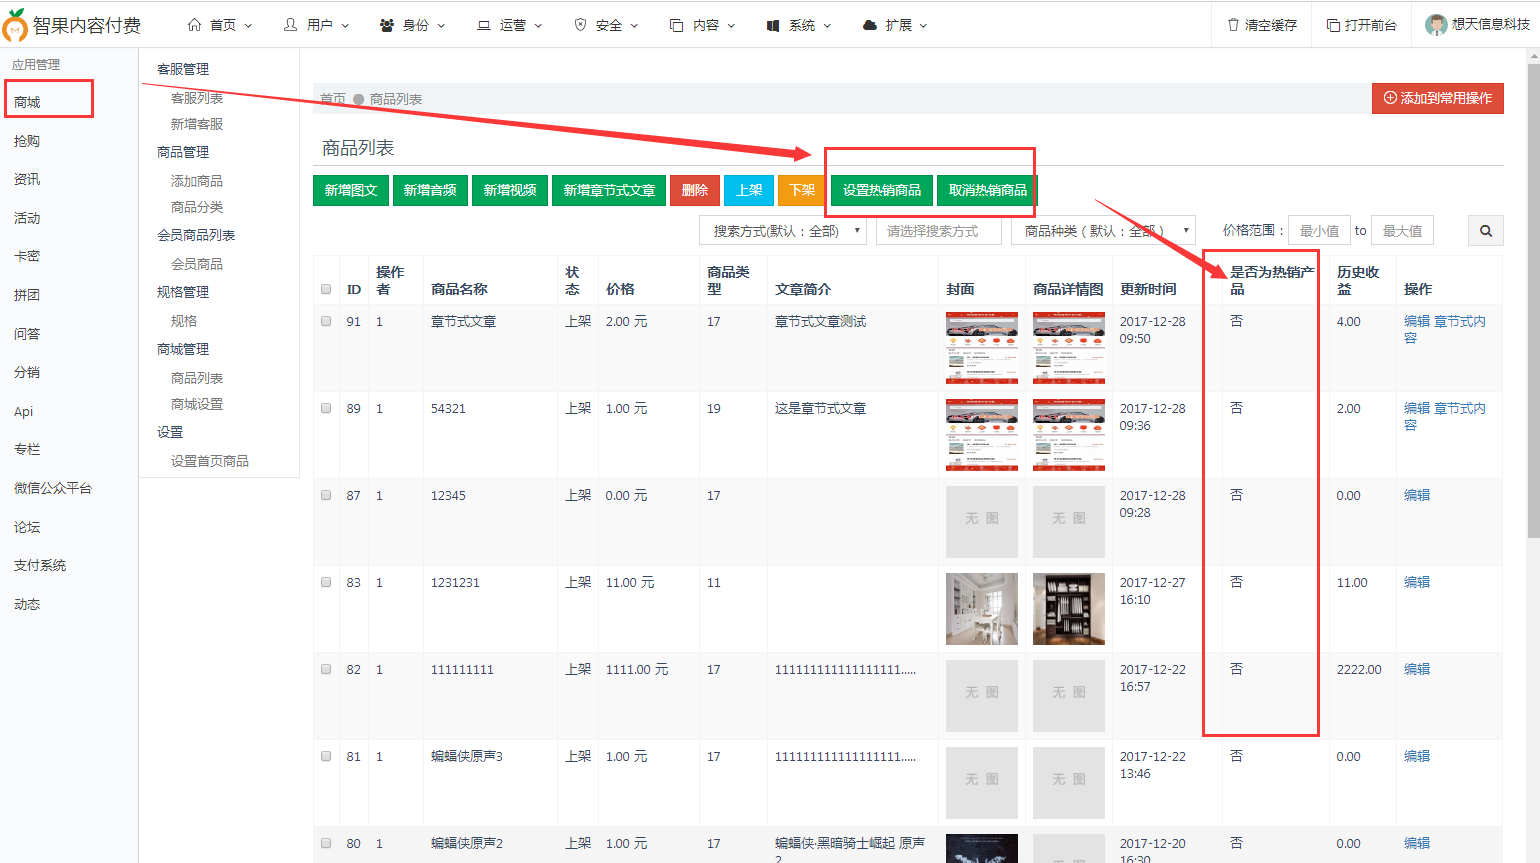Select 微信公众平台 in the left sidebar
The width and height of the screenshot is (1540, 863).
point(53,488)
